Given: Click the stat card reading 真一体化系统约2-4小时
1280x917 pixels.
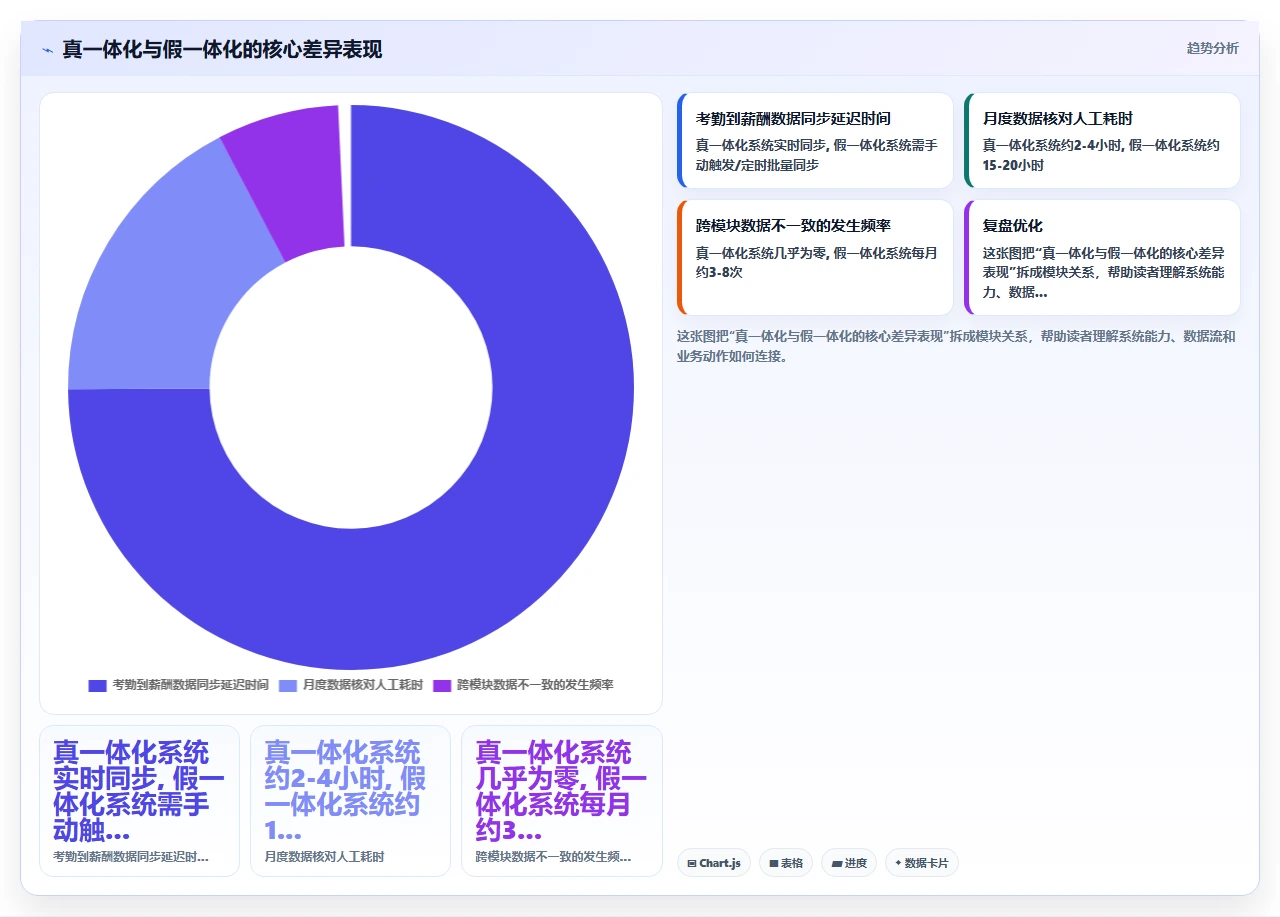Looking at the screenshot, I should (x=350, y=801).
